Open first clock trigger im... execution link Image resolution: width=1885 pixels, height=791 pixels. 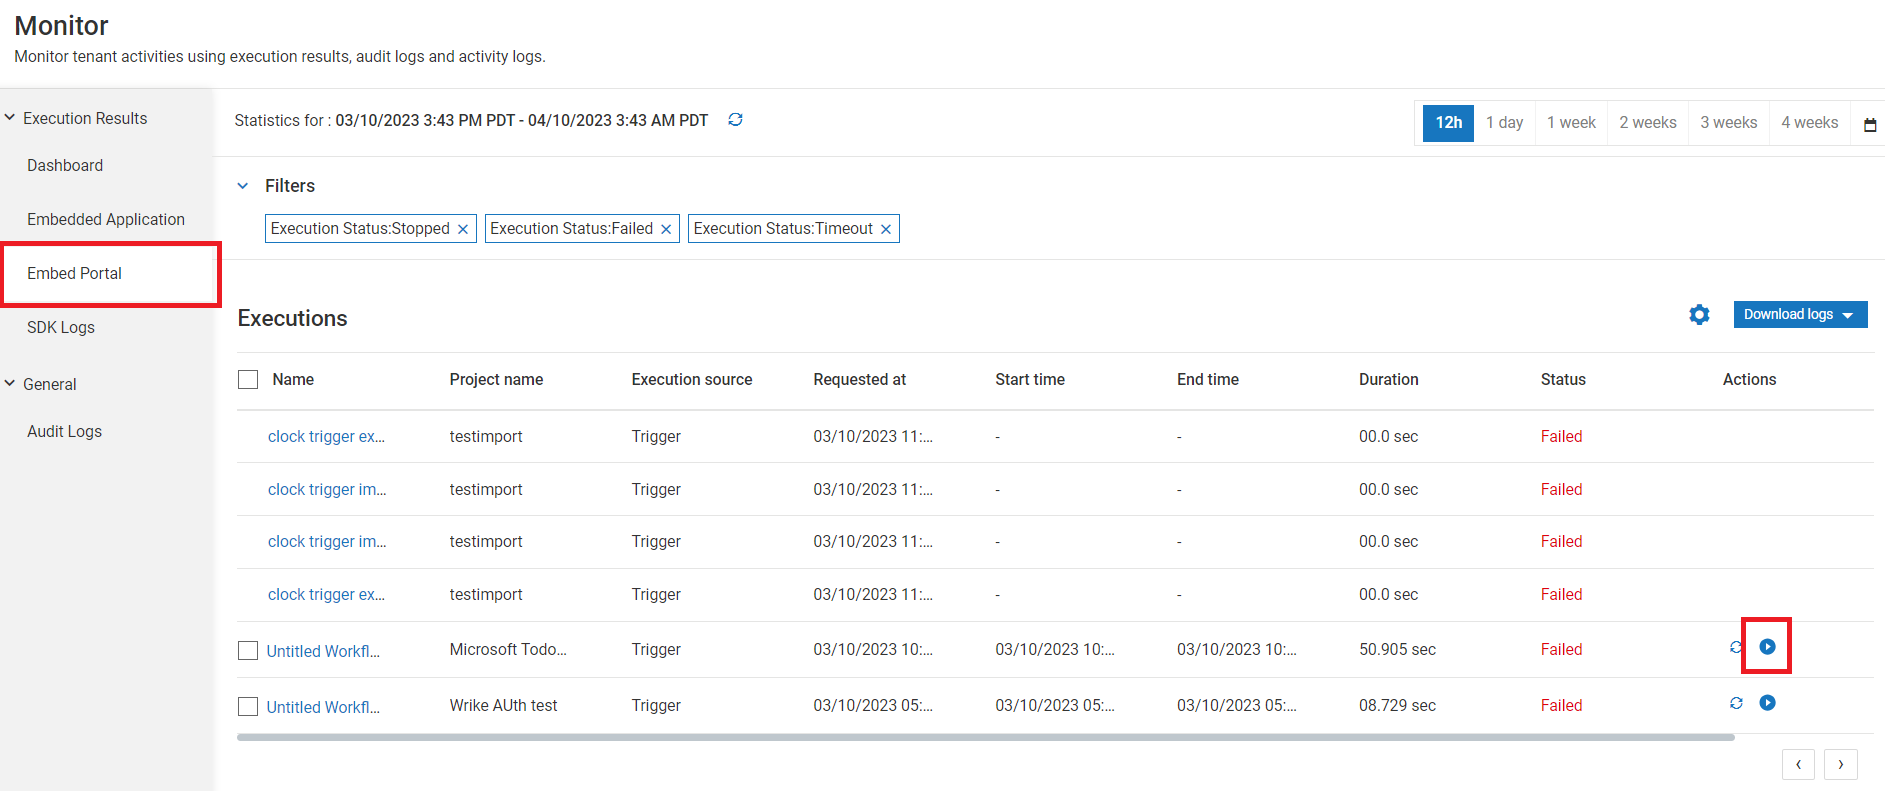(327, 490)
